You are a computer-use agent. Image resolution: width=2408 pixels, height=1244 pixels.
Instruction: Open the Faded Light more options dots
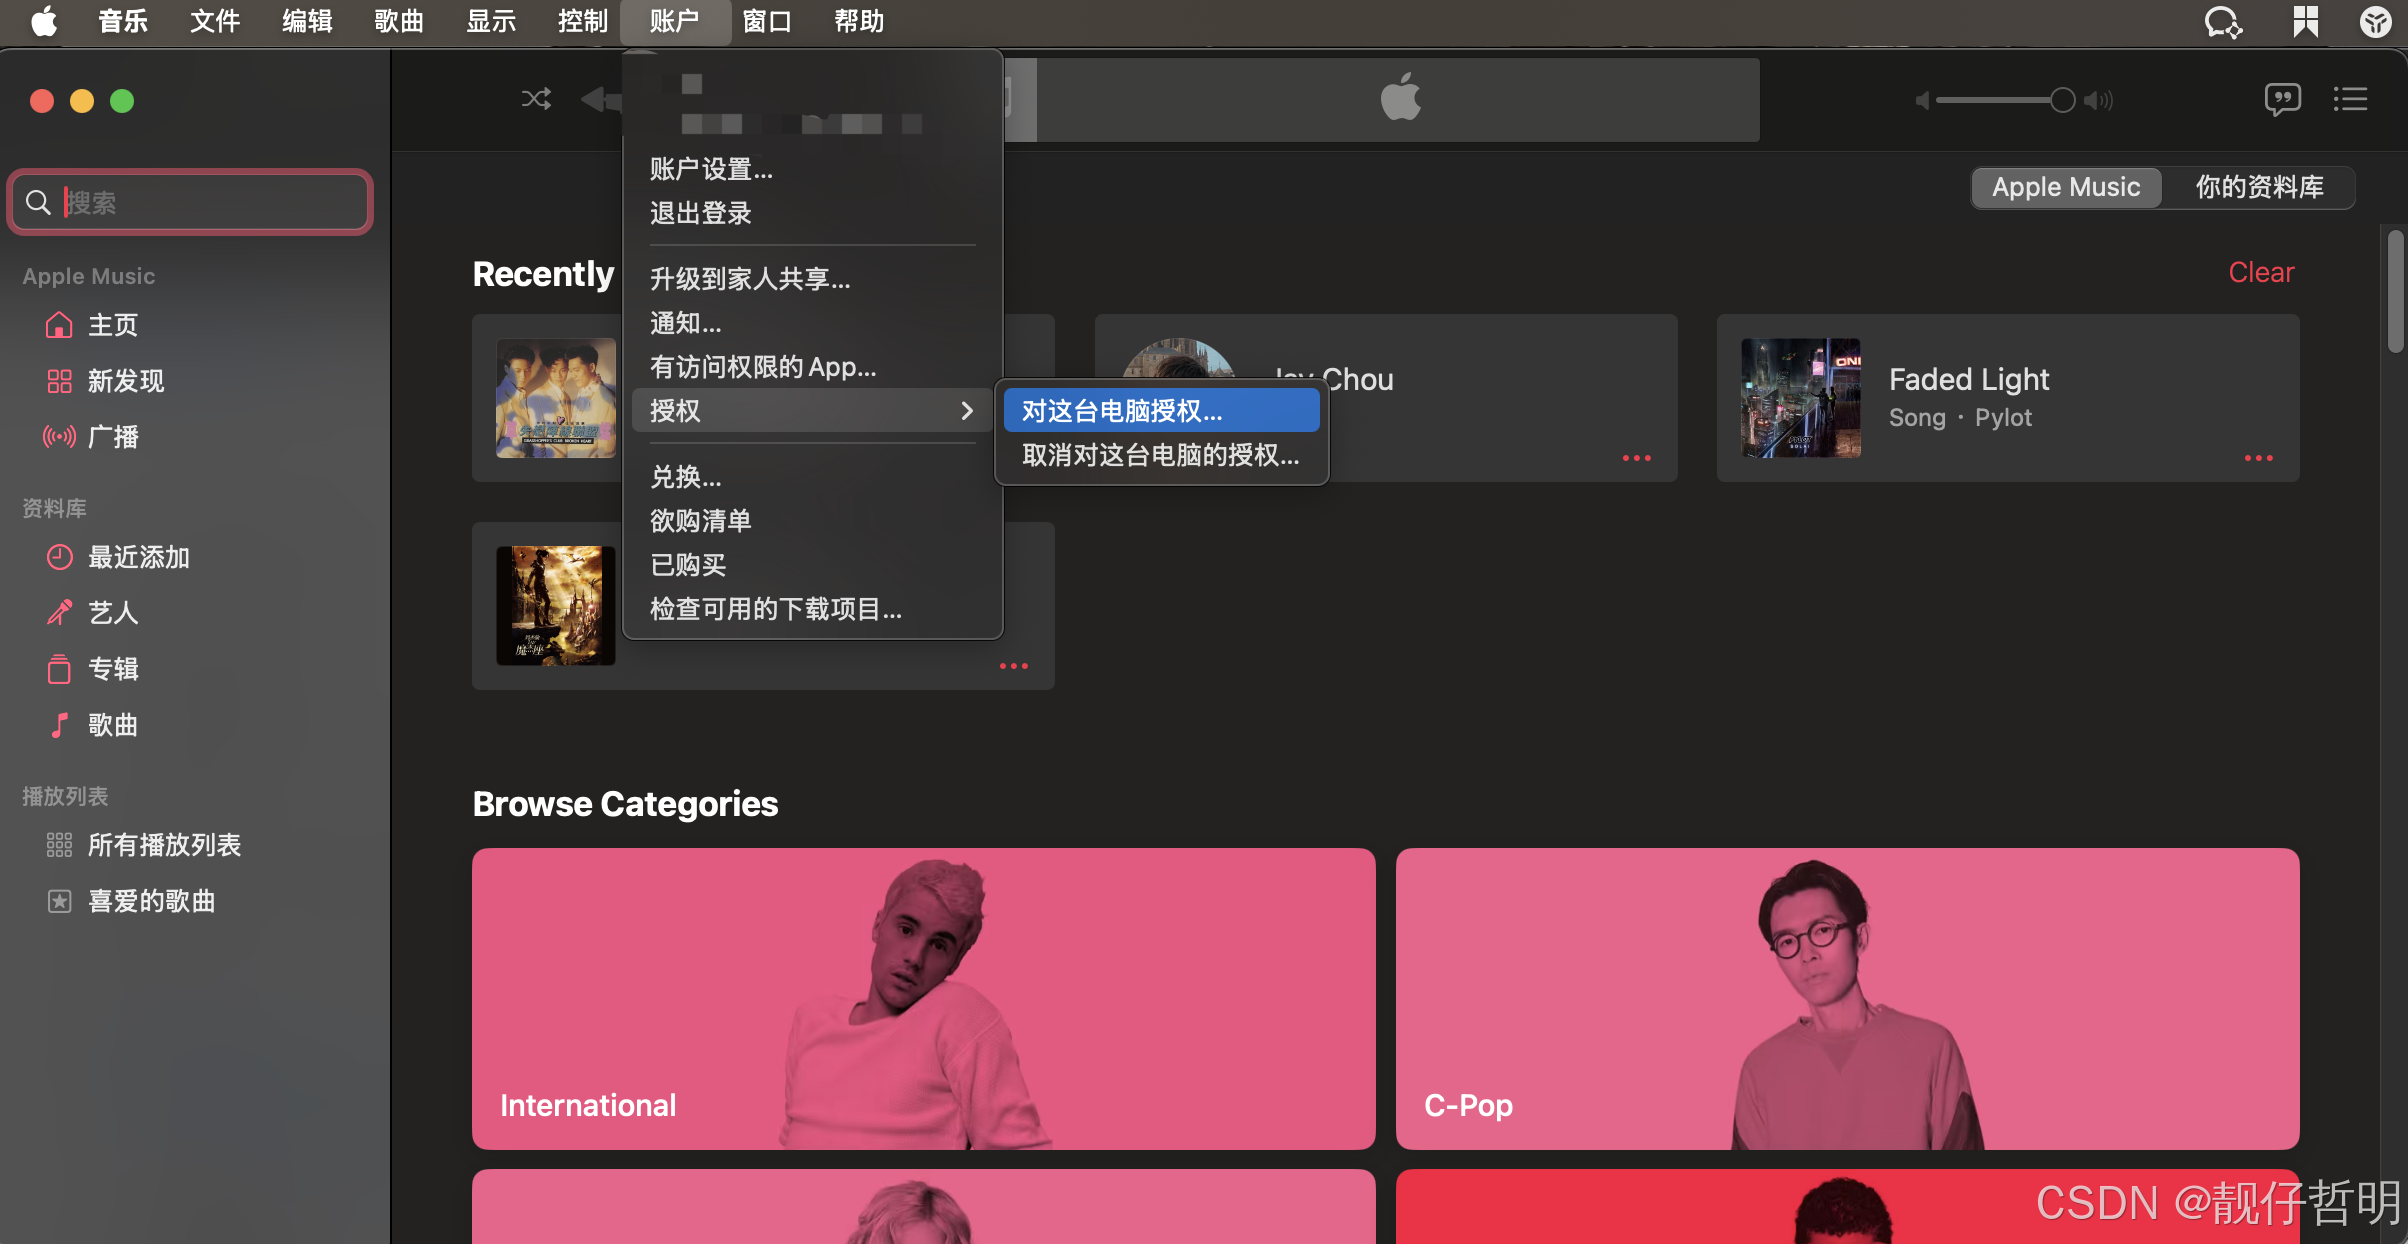point(2258,458)
